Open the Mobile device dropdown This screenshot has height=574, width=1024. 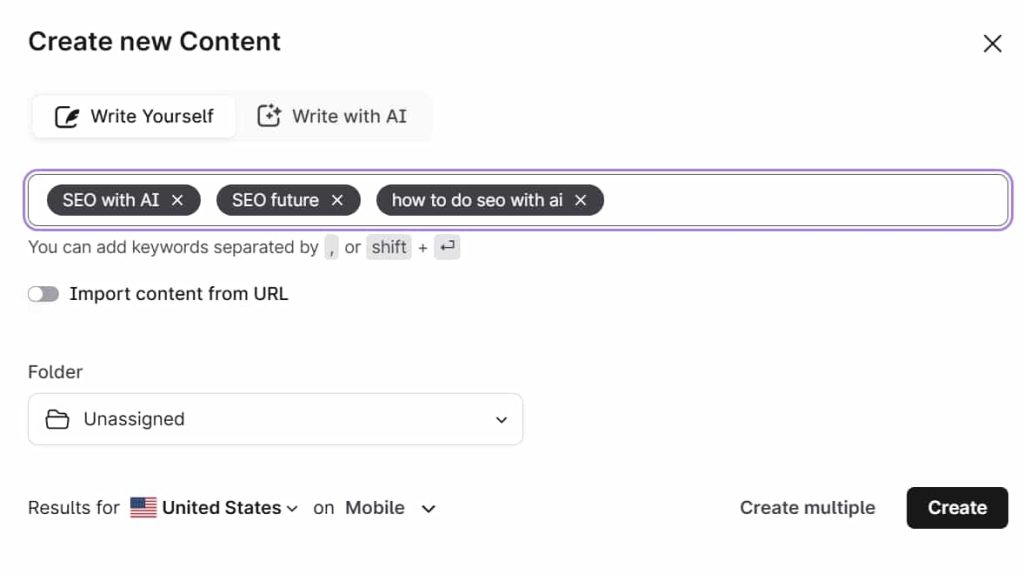pos(390,508)
